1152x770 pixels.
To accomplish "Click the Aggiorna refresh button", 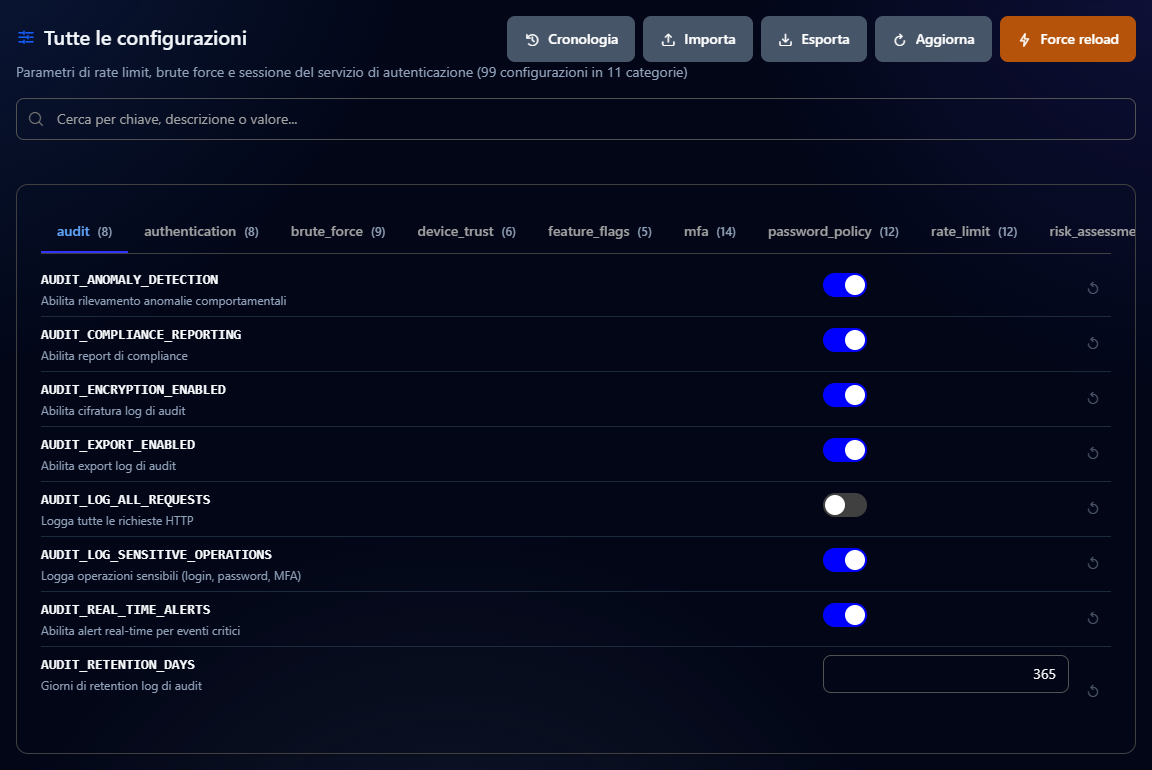I will [933, 39].
